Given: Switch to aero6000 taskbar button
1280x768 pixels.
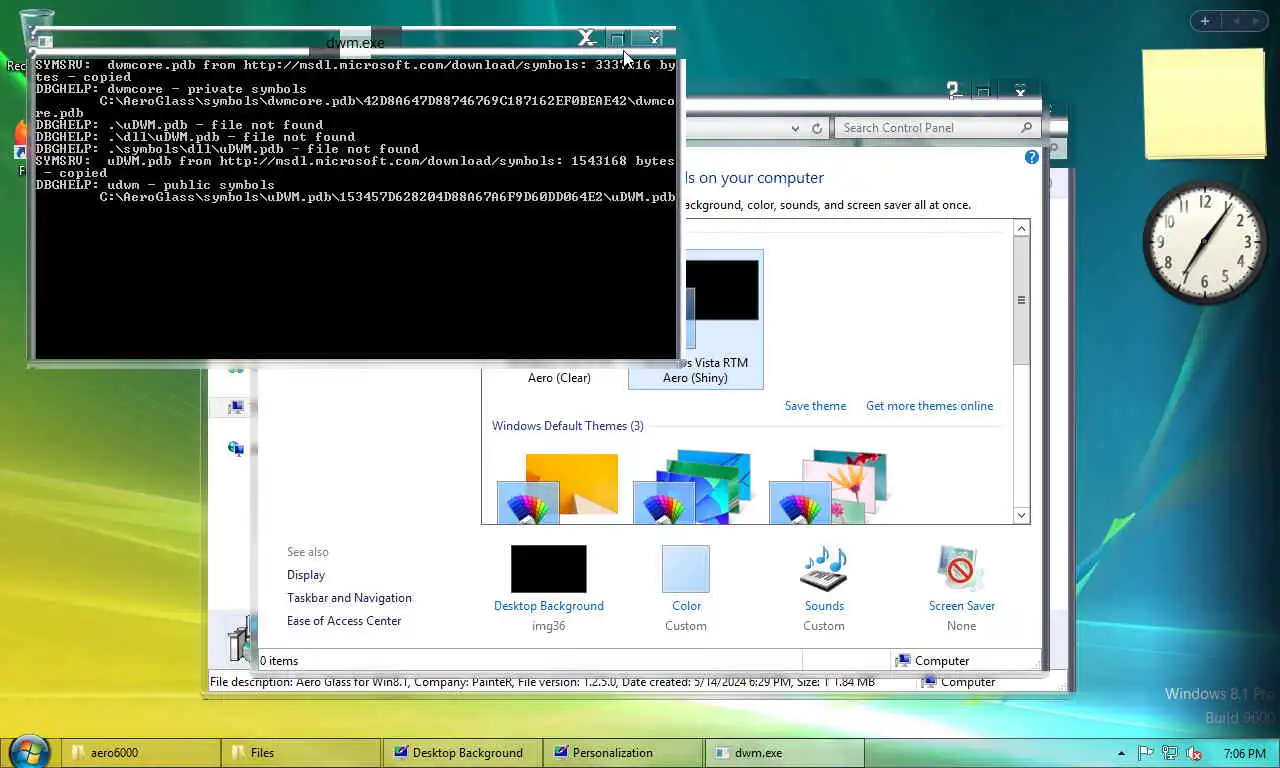Looking at the screenshot, I should (x=141, y=753).
